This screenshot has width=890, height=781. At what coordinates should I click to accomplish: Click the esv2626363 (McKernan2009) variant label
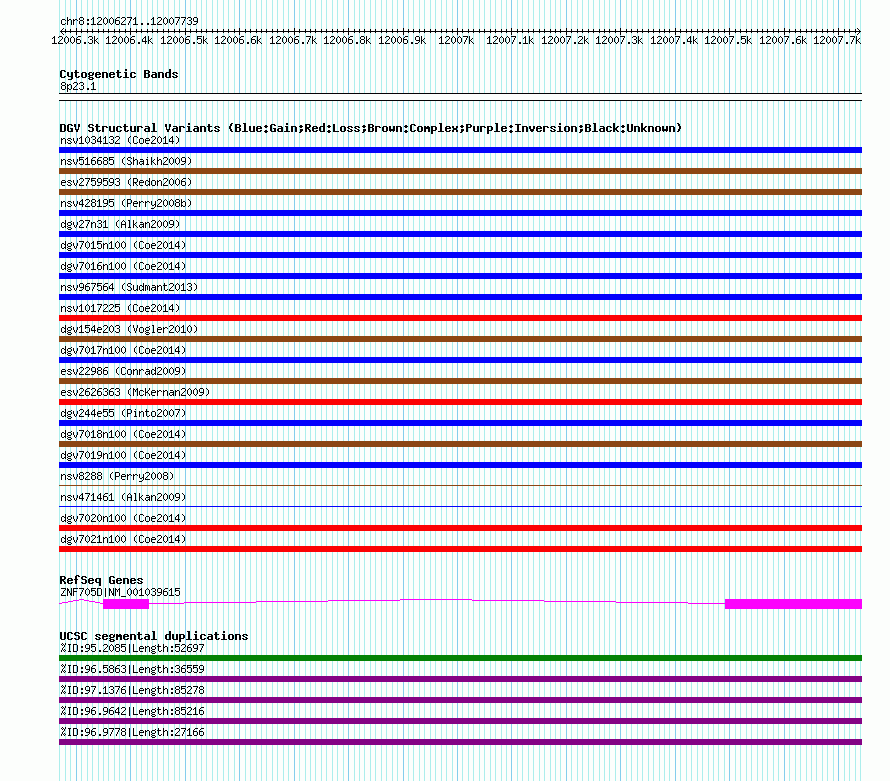135,392
